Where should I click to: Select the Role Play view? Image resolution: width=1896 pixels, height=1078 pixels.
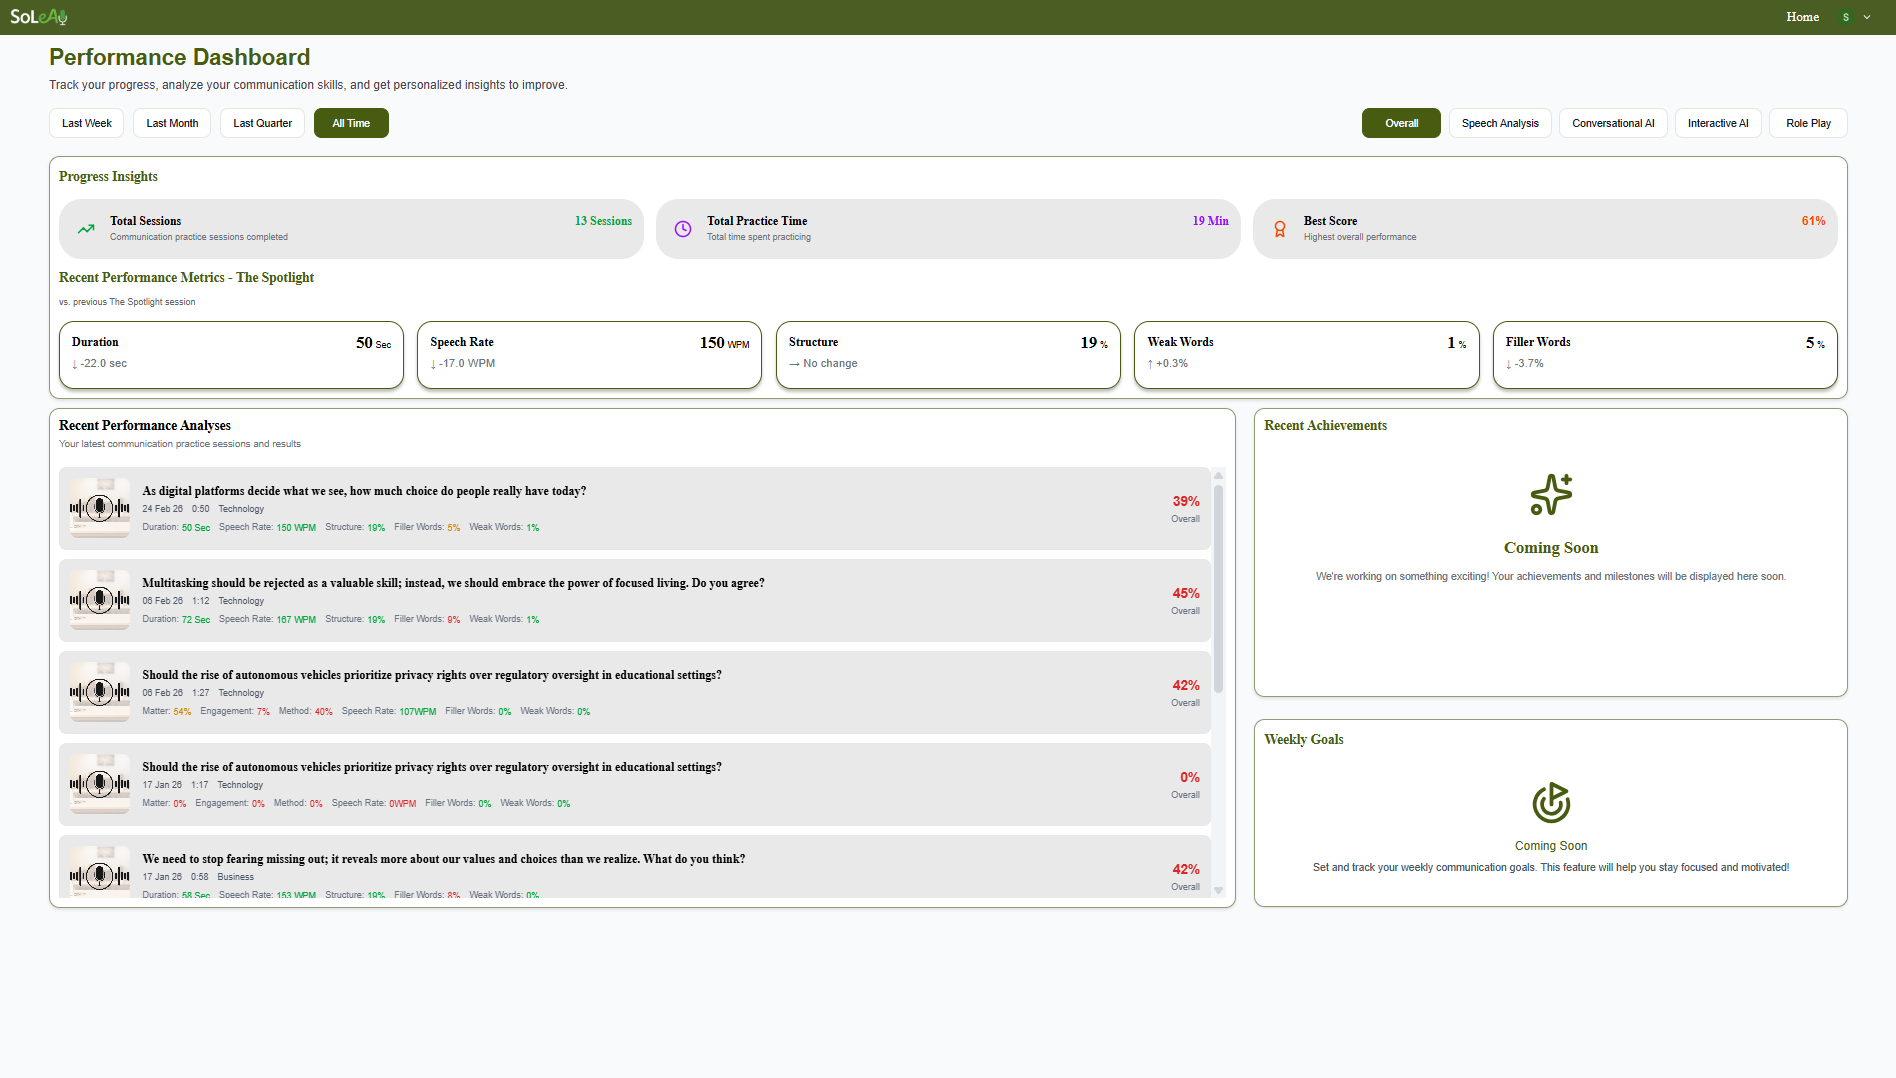click(1807, 122)
